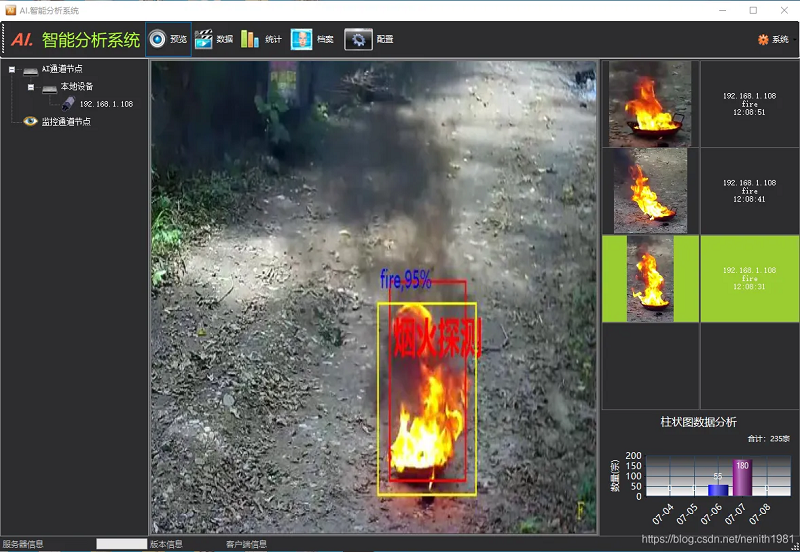This screenshot has width=800, height=552.
Task: Open the 预览 preview view icon
Action: pos(158,39)
